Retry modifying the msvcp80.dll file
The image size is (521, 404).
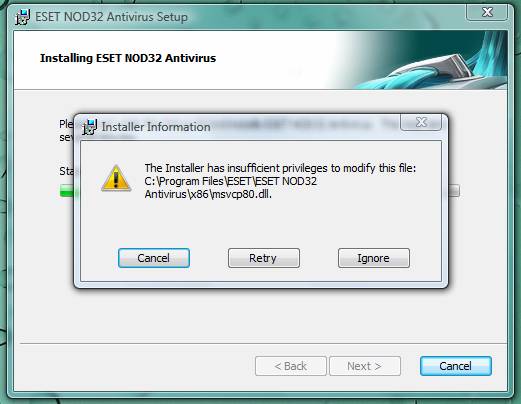(264, 258)
